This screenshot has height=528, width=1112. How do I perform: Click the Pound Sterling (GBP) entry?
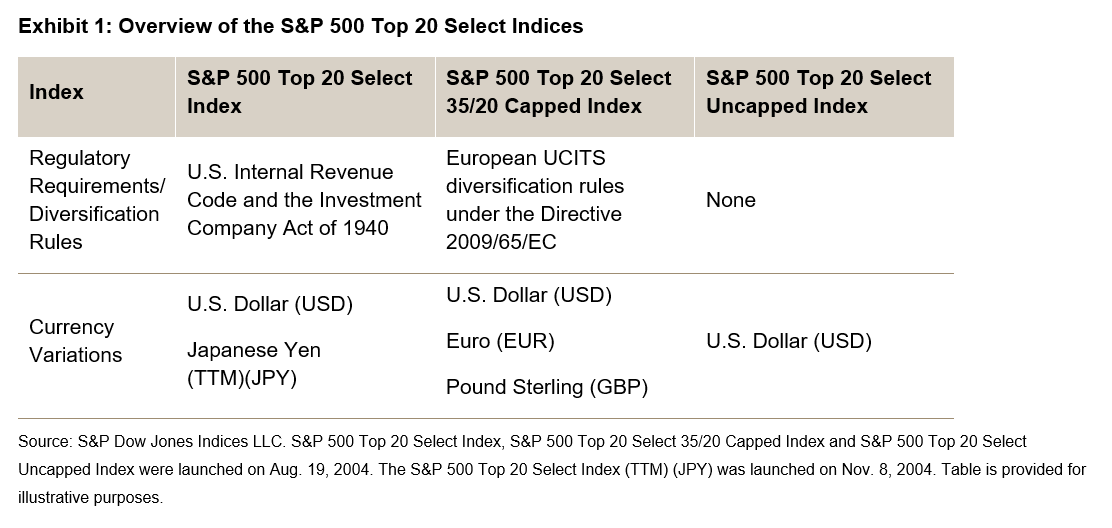pyautogui.click(x=546, y=387)
